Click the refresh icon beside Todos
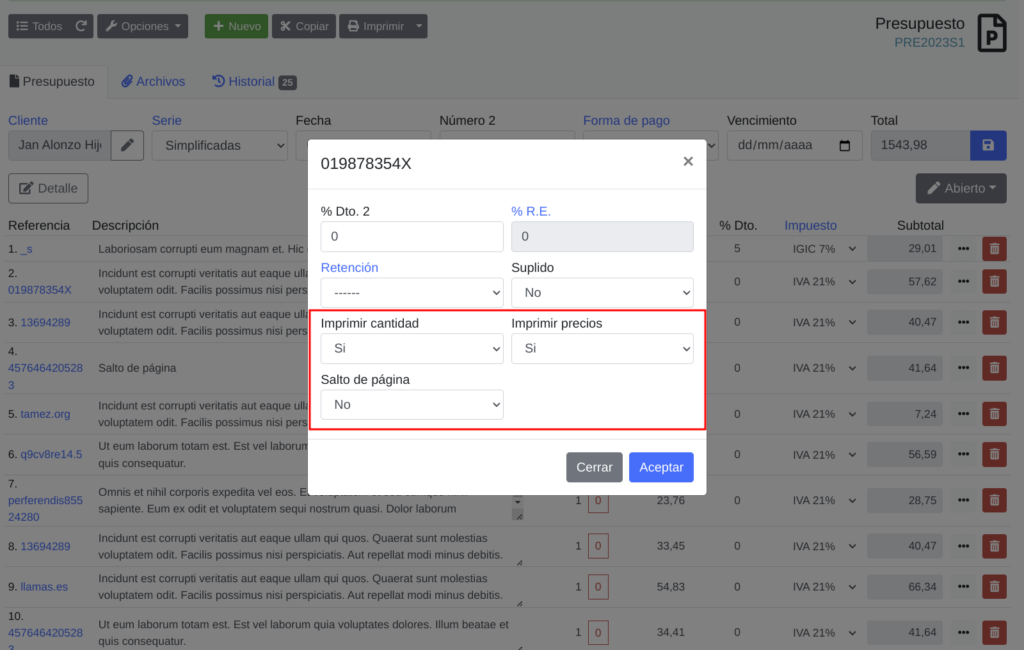The width and height of the screenshot is (1024, 650). point(81,26)
